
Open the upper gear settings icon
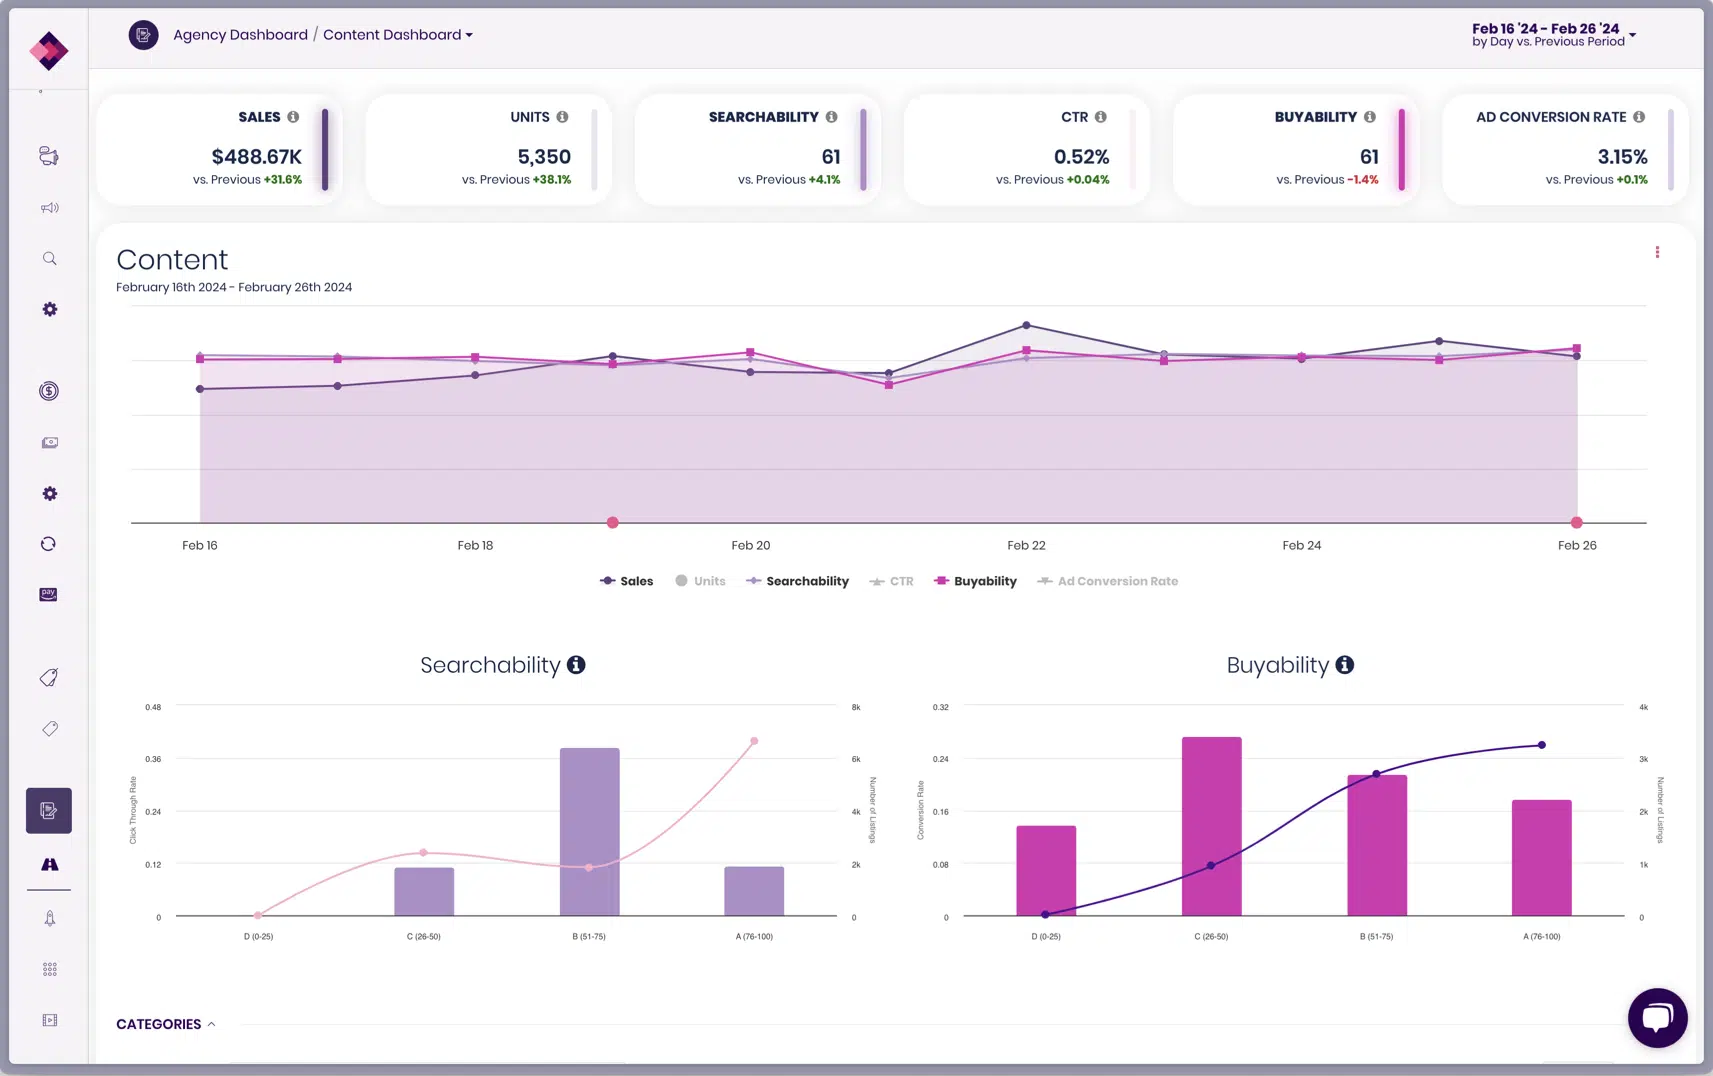click(x=49, y=310)
